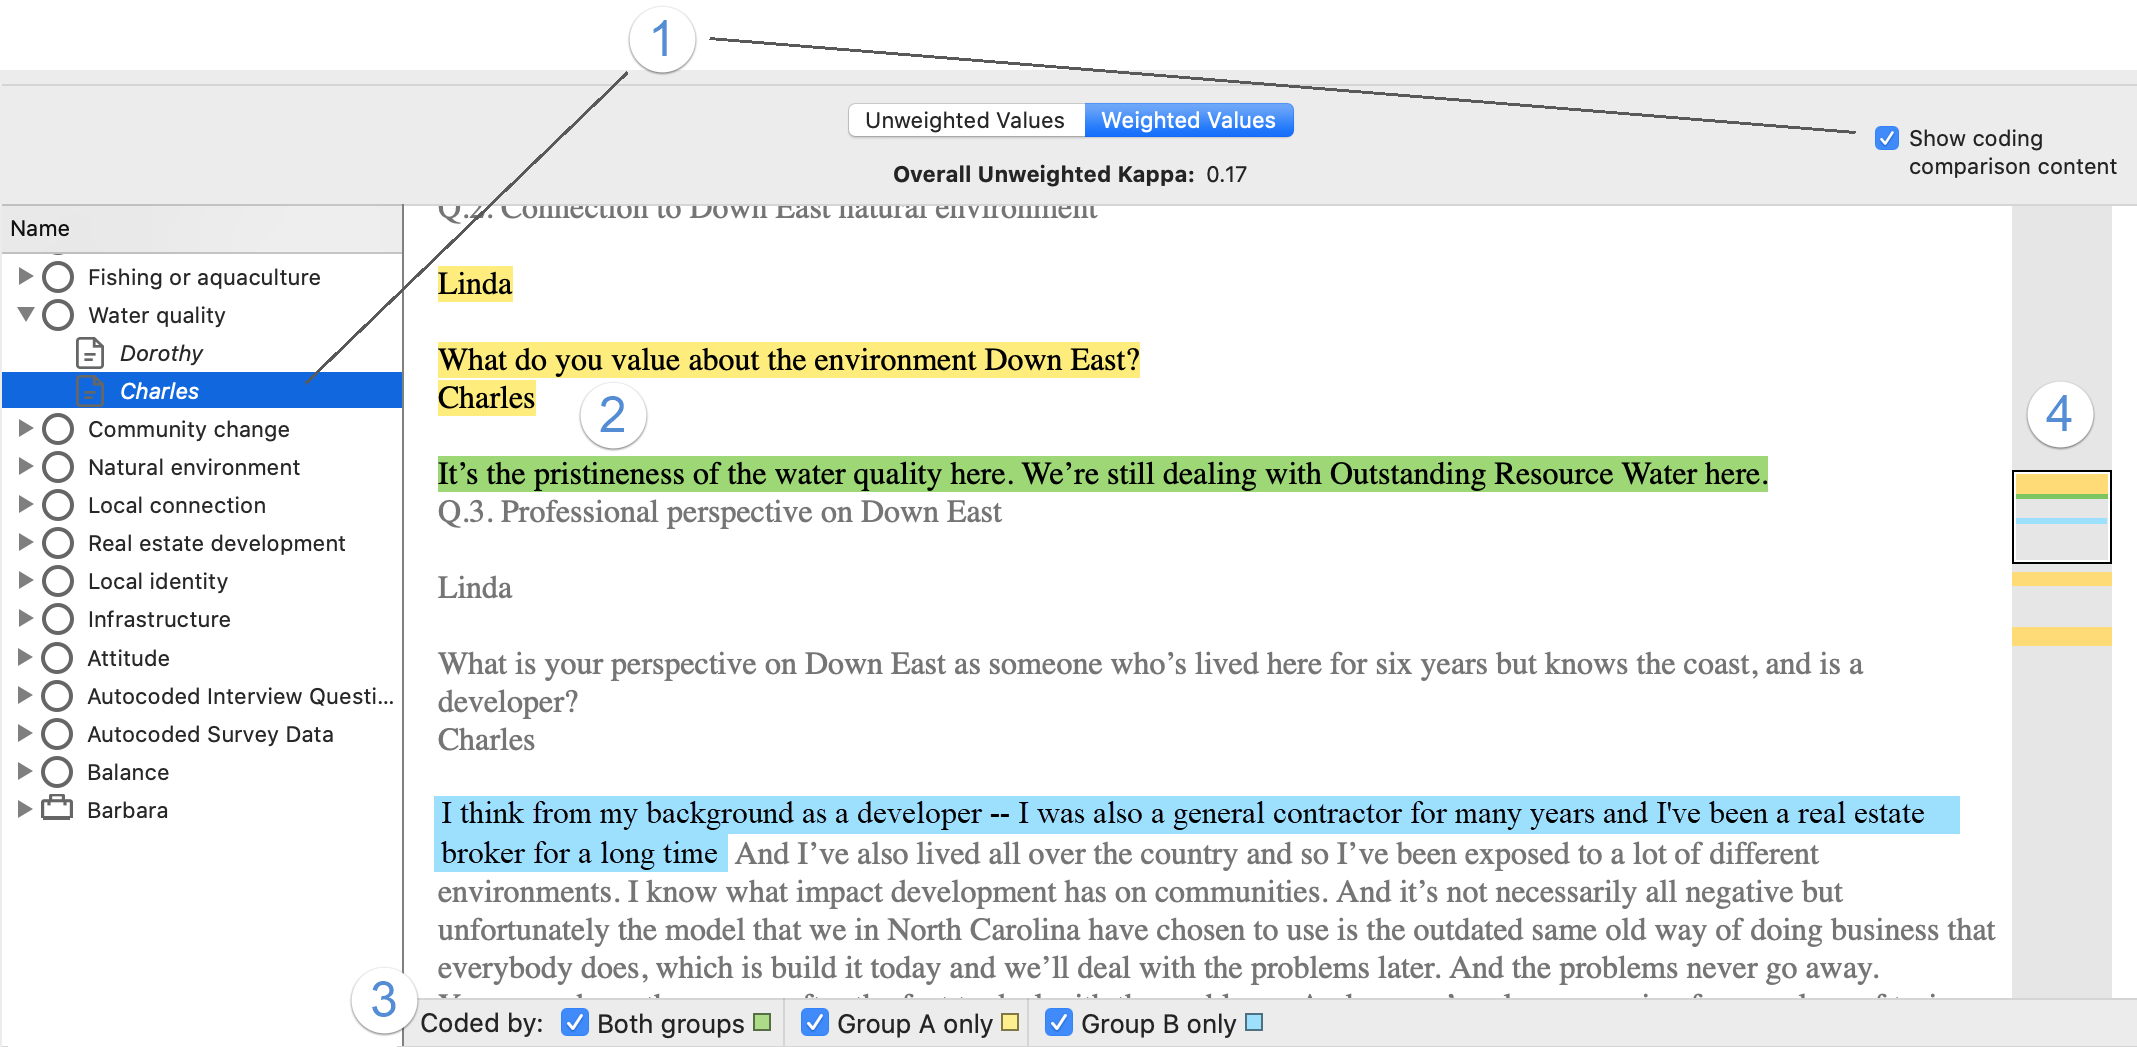
Task: Select Dorothy under Water quality
Action: pyautogui.click(x=160, y=352)
